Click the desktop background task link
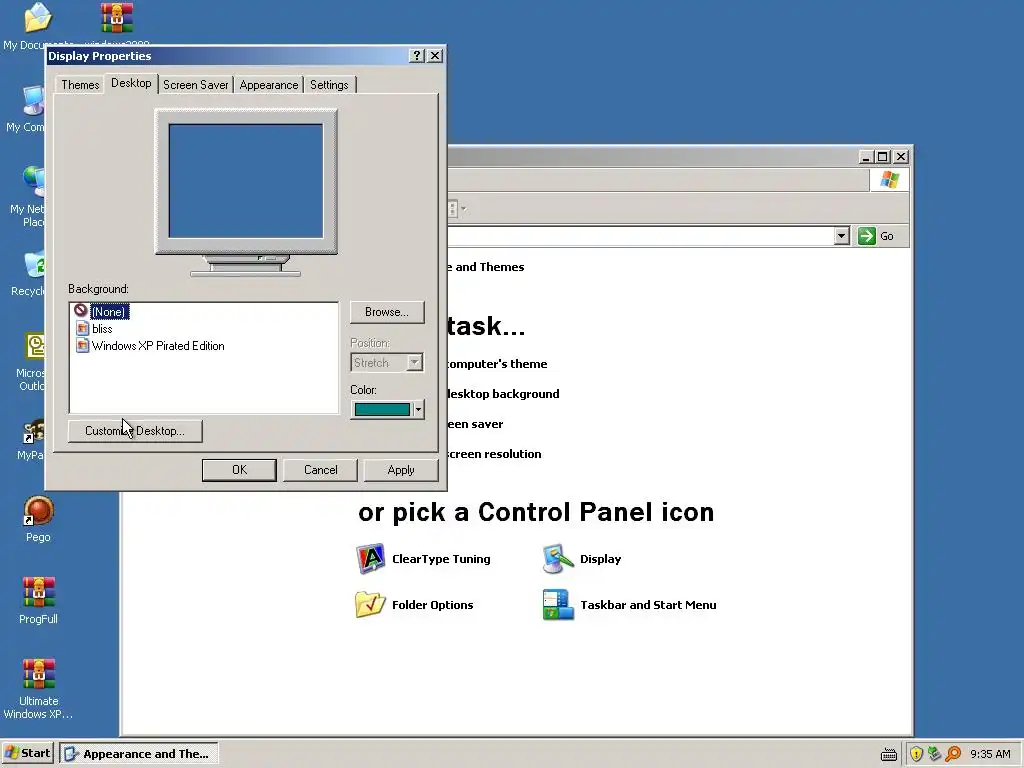The image size is (1024, 768). pyautogui.click(x=503, y=394)
